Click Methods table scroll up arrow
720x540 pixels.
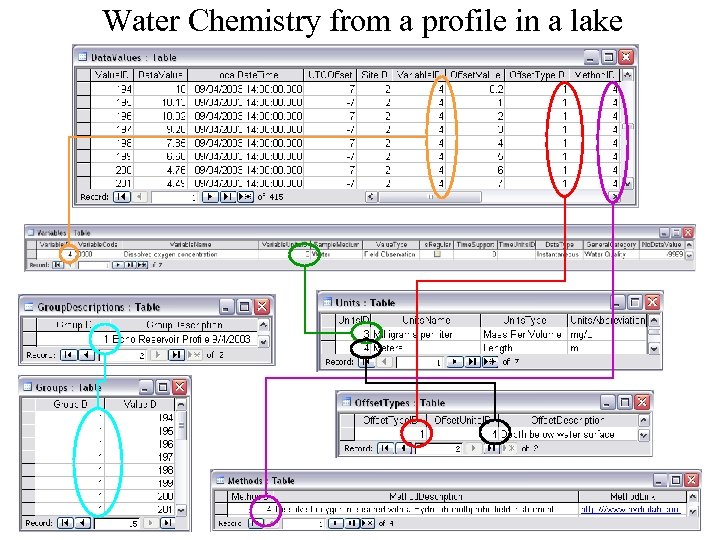(x=693, y=496)
